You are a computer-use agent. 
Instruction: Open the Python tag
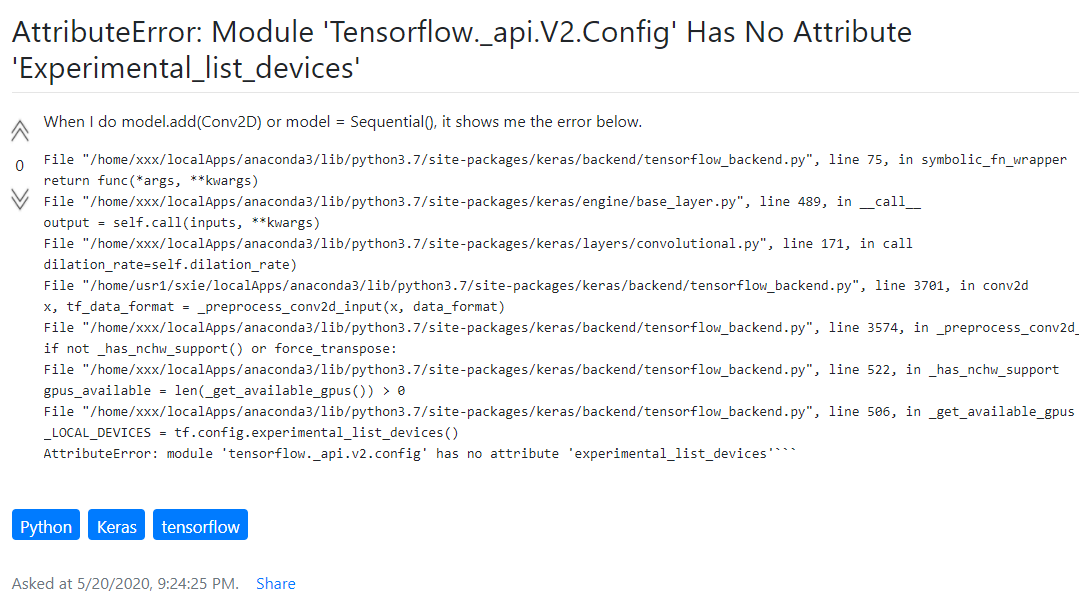tap(46, 526)
